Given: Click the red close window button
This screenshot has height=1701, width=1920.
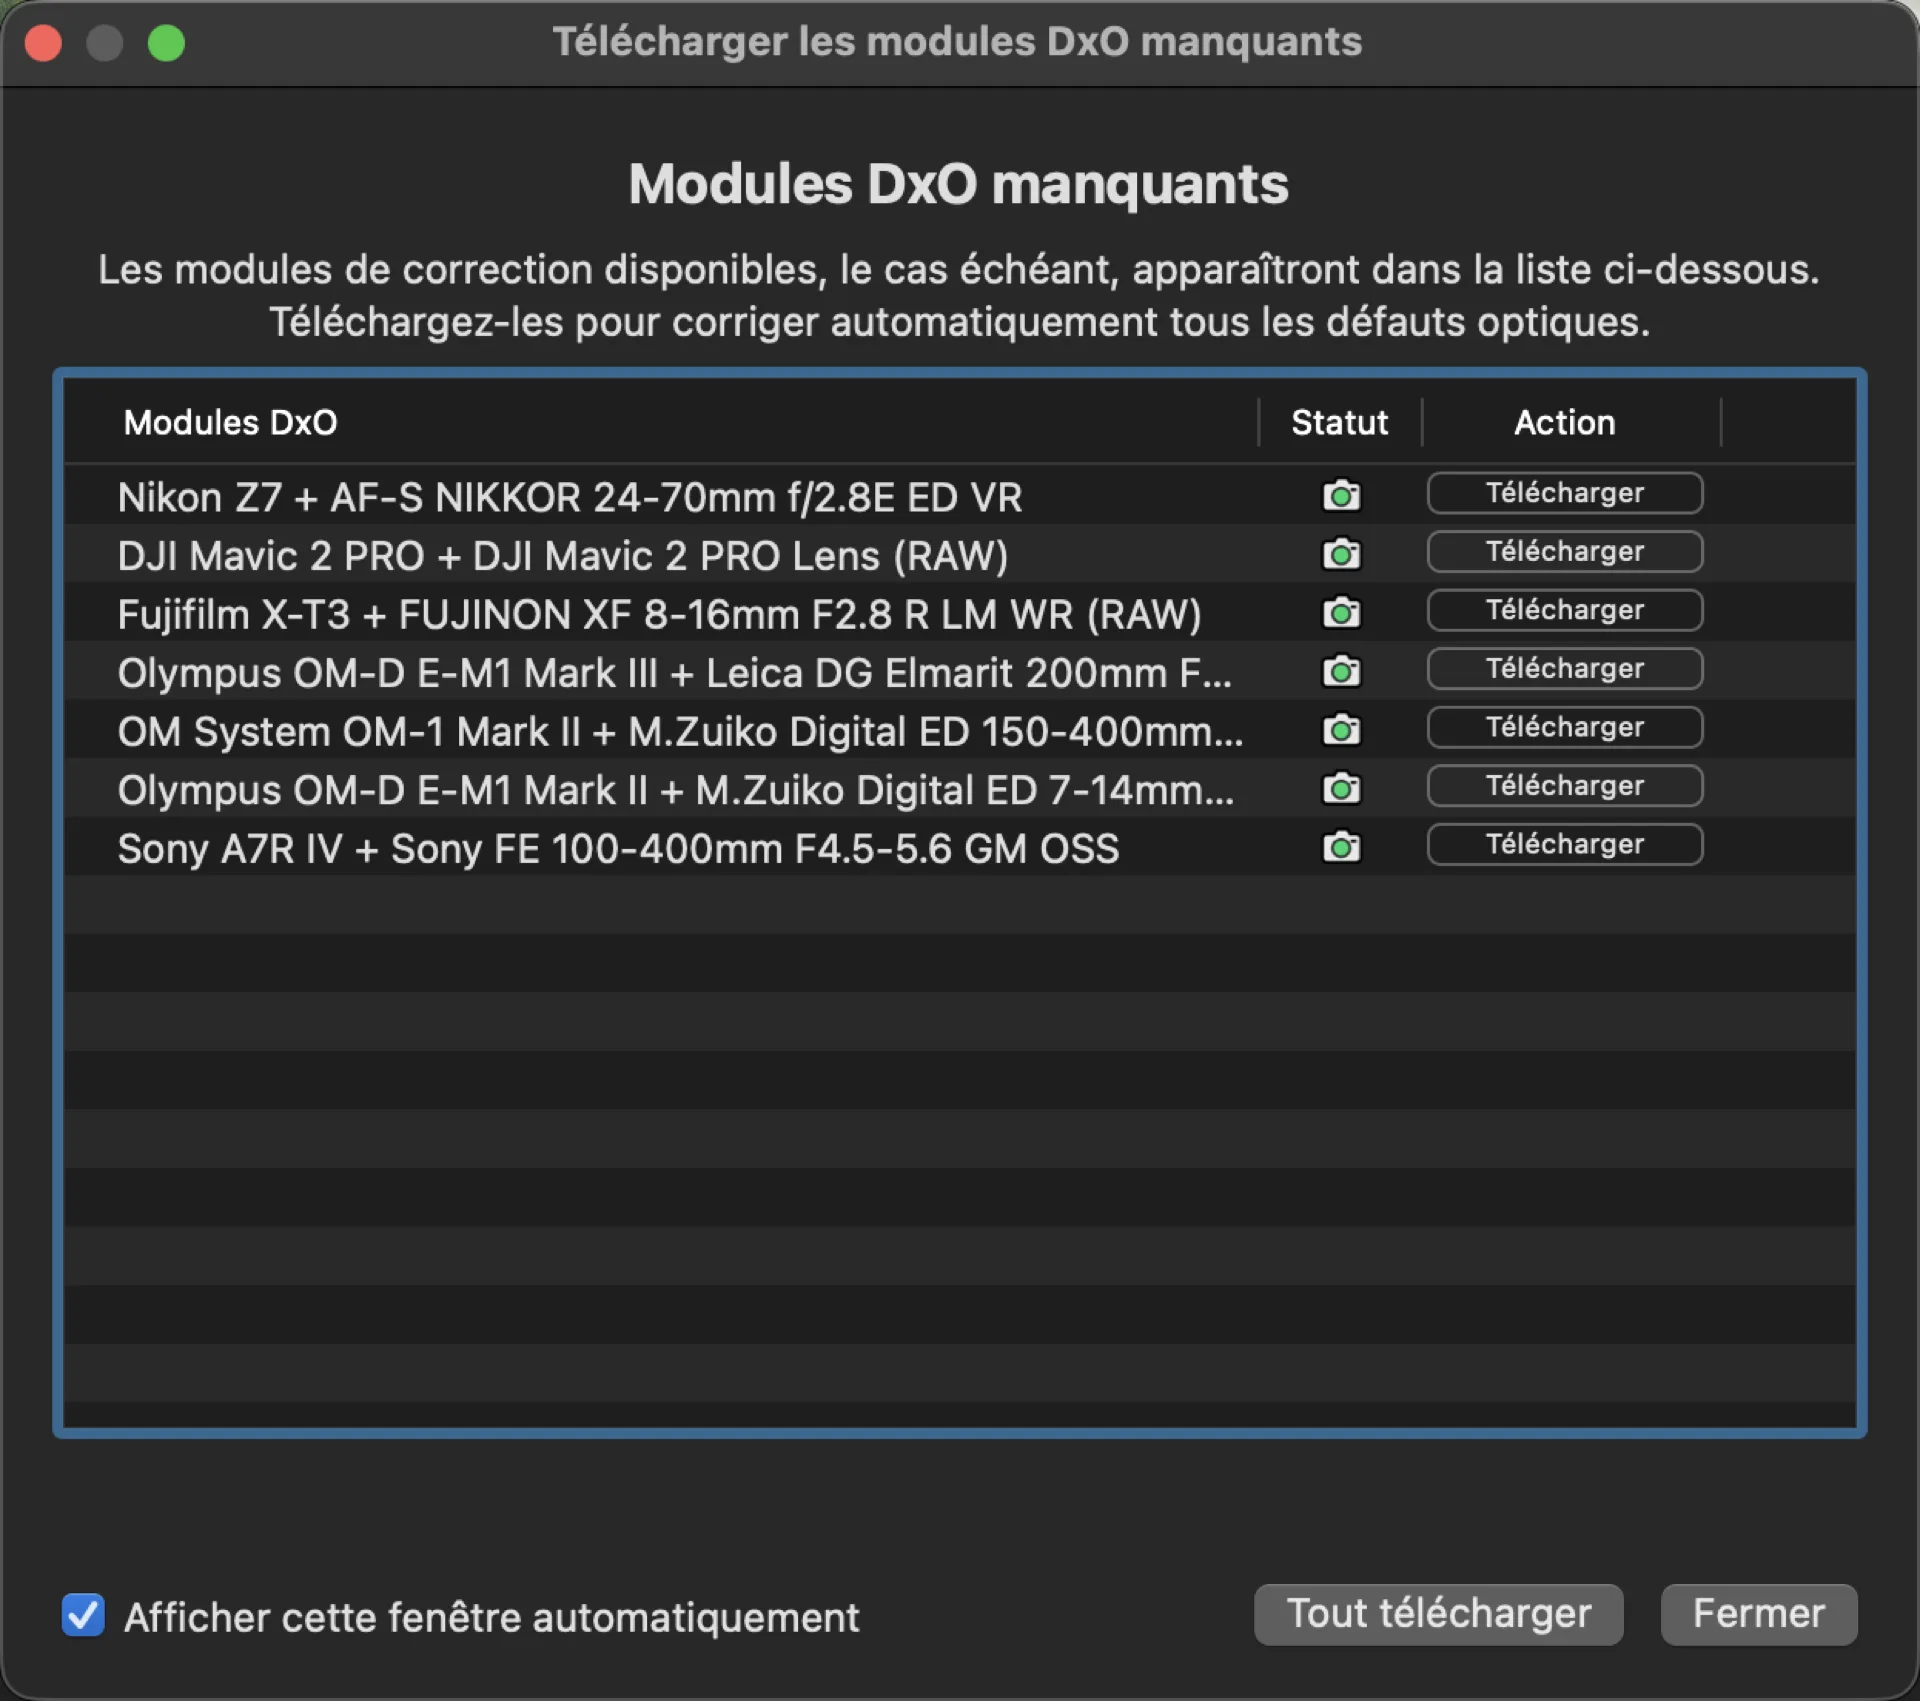Looking at the screenshot, I should (x=43, y=43).
